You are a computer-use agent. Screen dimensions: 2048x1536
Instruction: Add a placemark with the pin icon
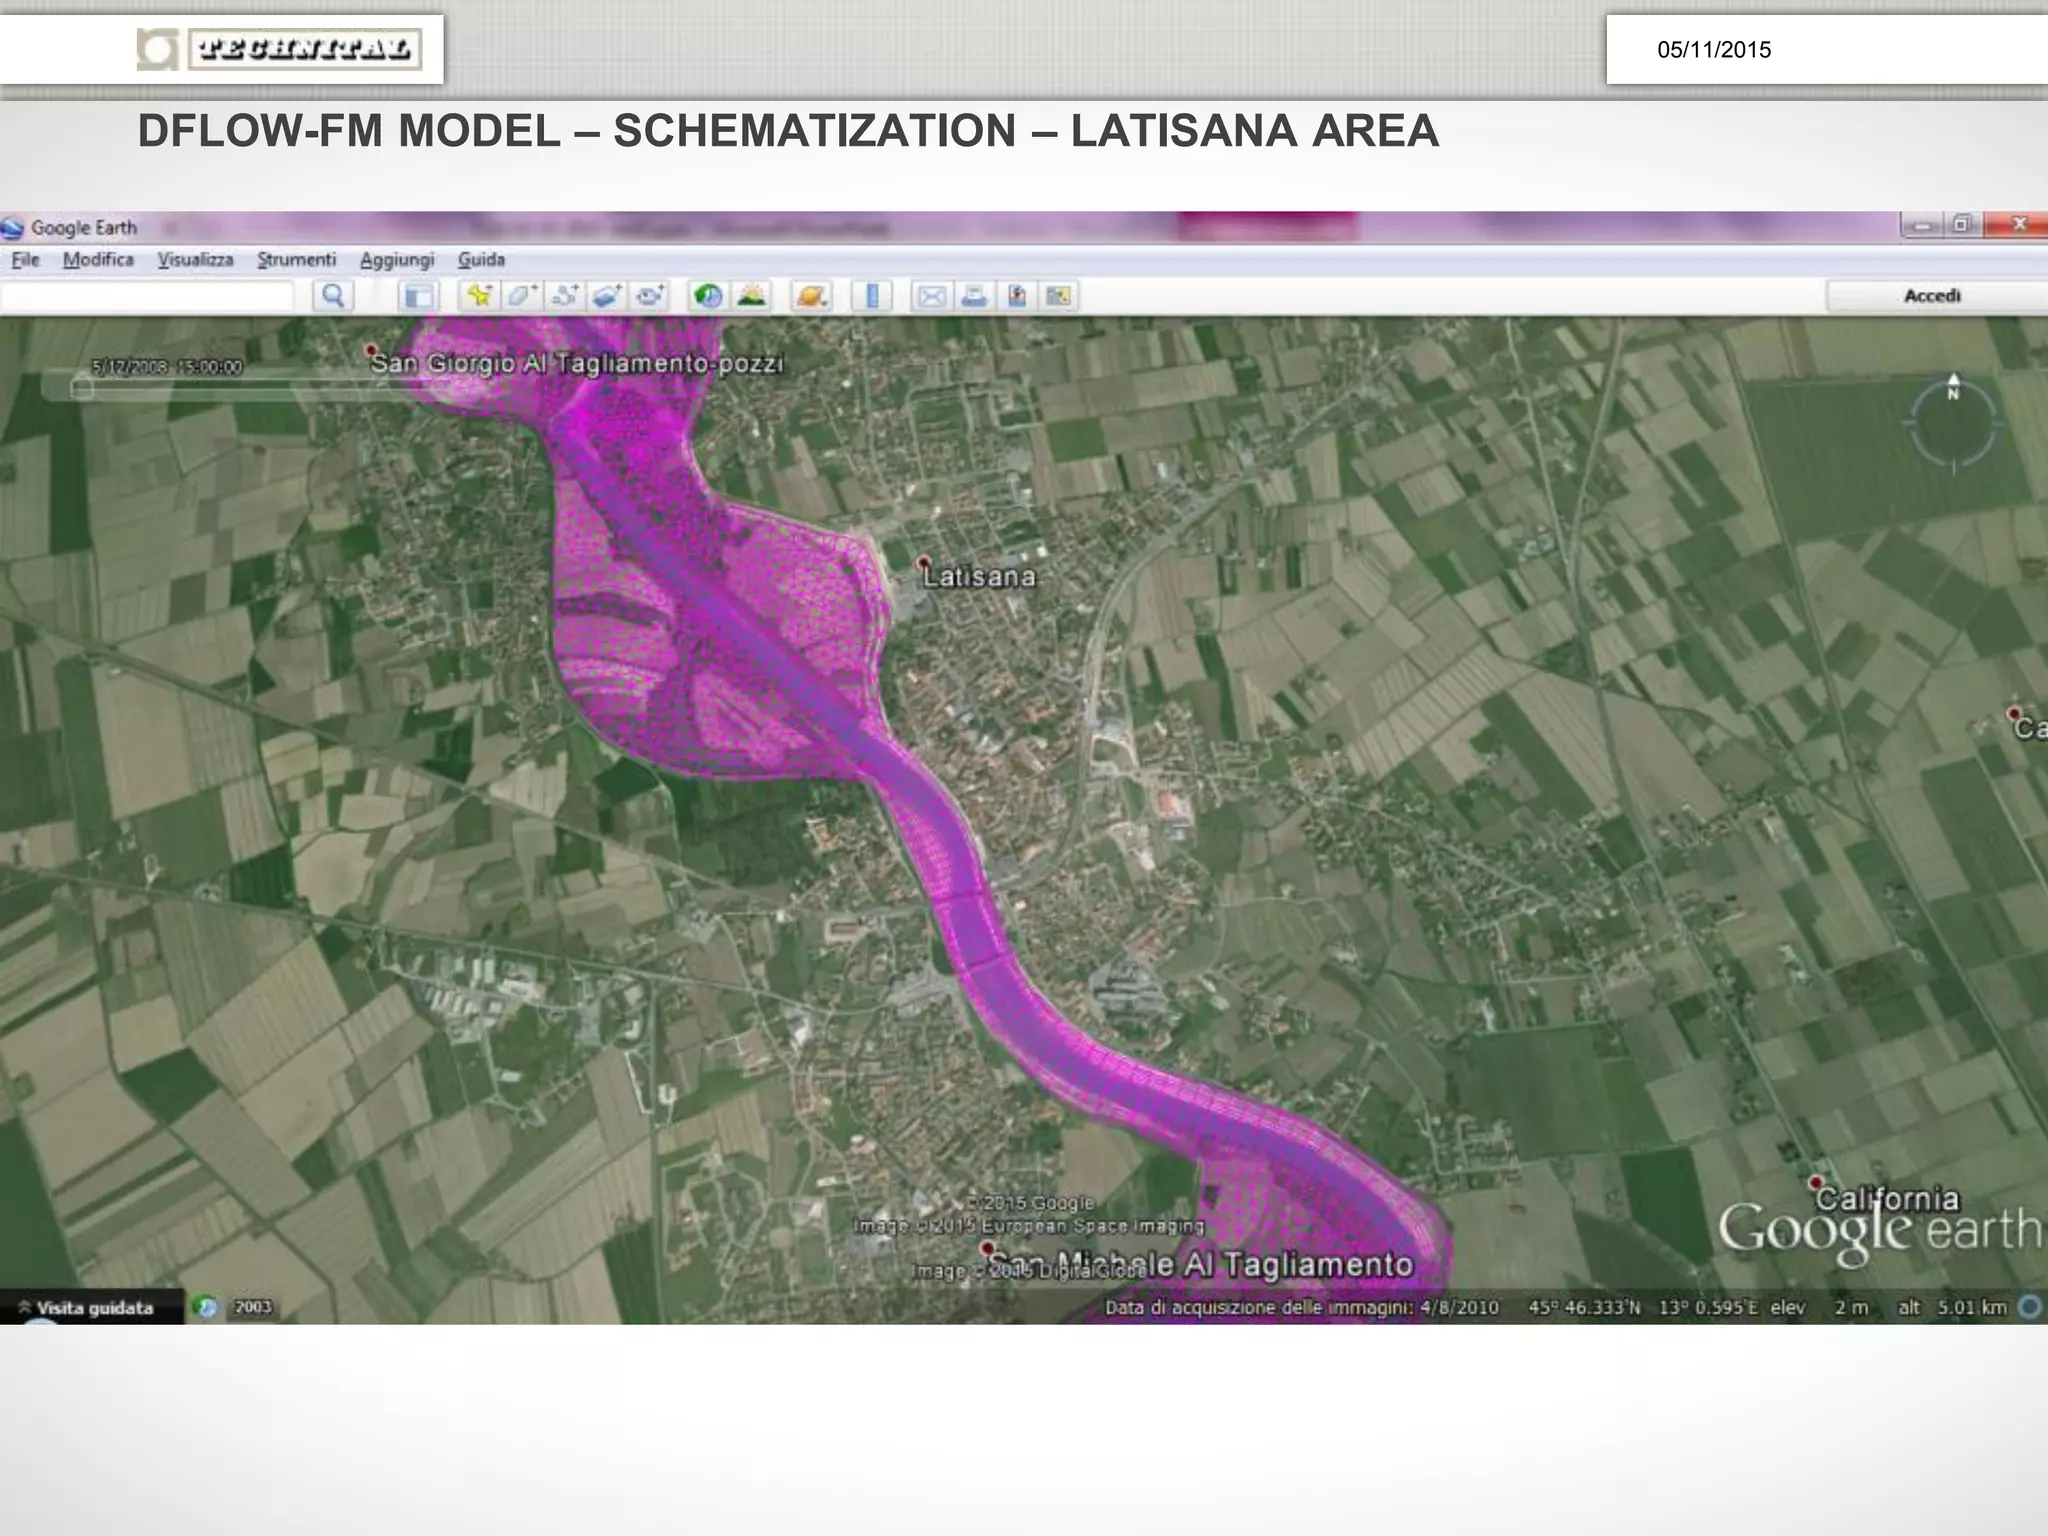click(x=480, y=296)
